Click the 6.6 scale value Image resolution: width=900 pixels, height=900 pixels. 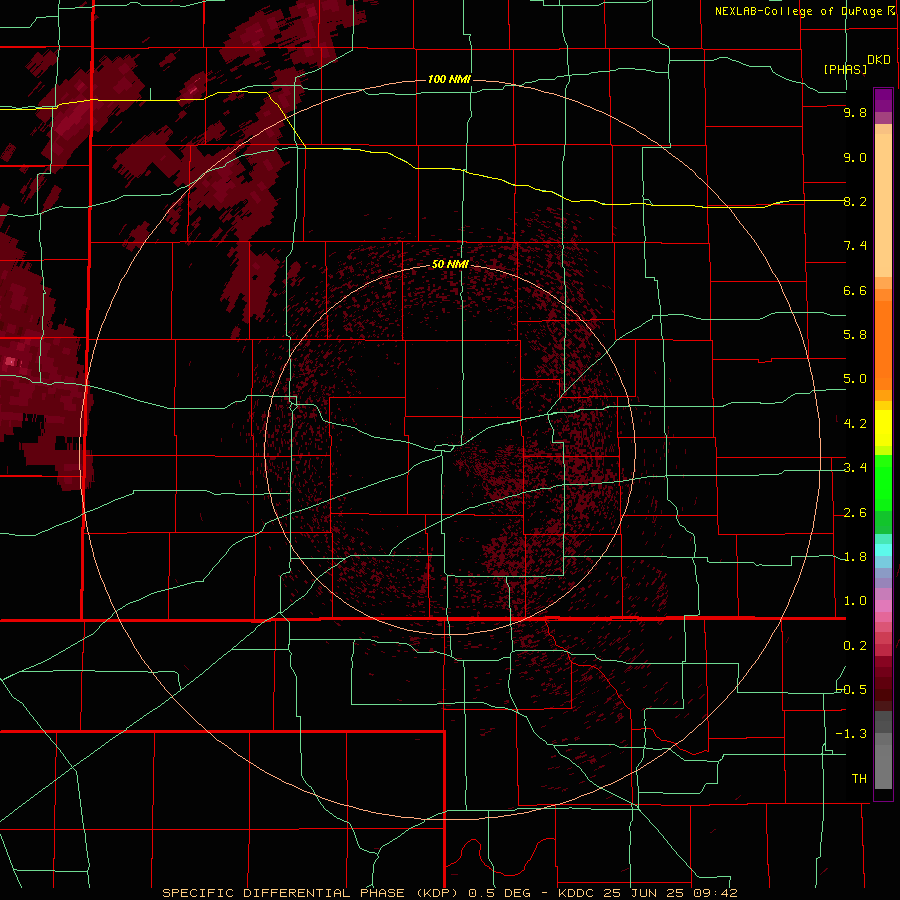pos(855,290)
